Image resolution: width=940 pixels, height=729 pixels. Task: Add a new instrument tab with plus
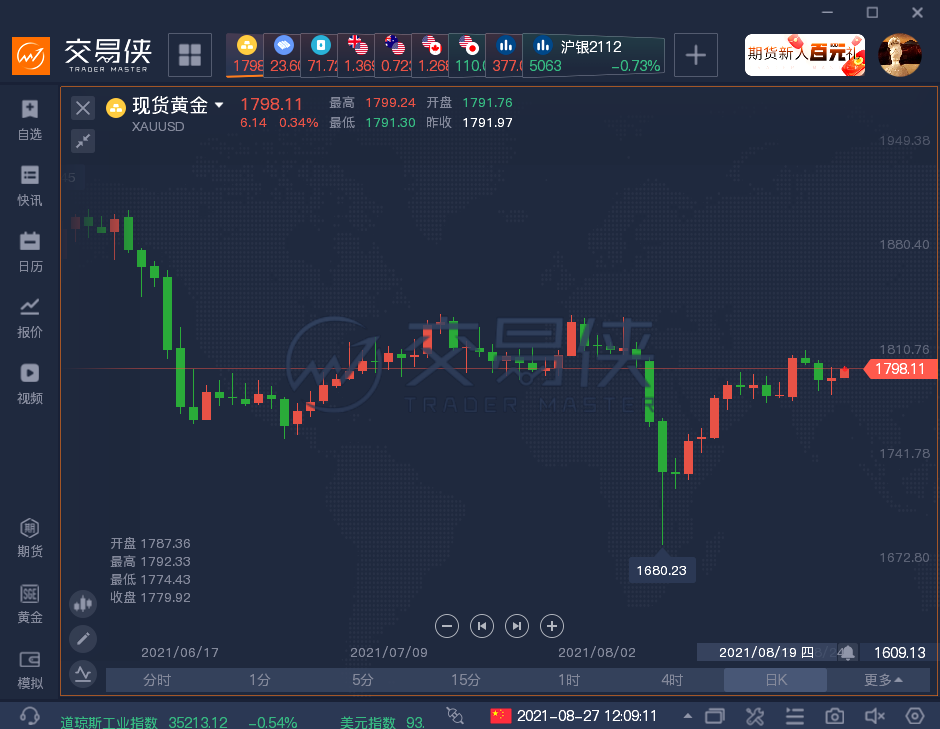(x=695, y=55)
